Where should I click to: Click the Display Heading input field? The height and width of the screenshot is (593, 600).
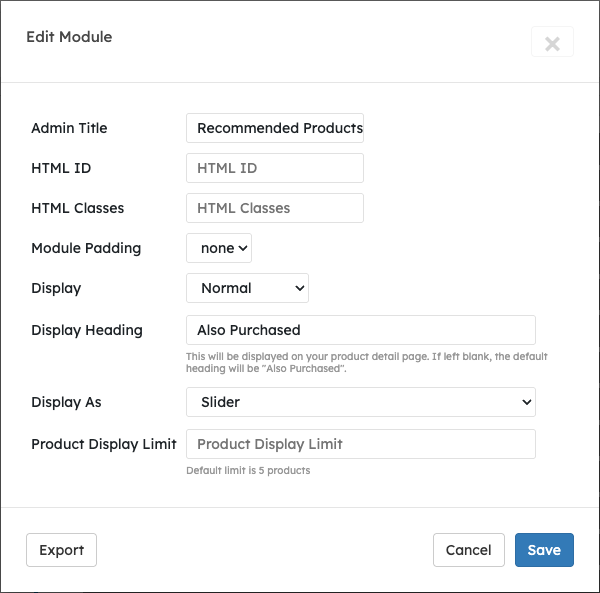[x=361, y=330]
